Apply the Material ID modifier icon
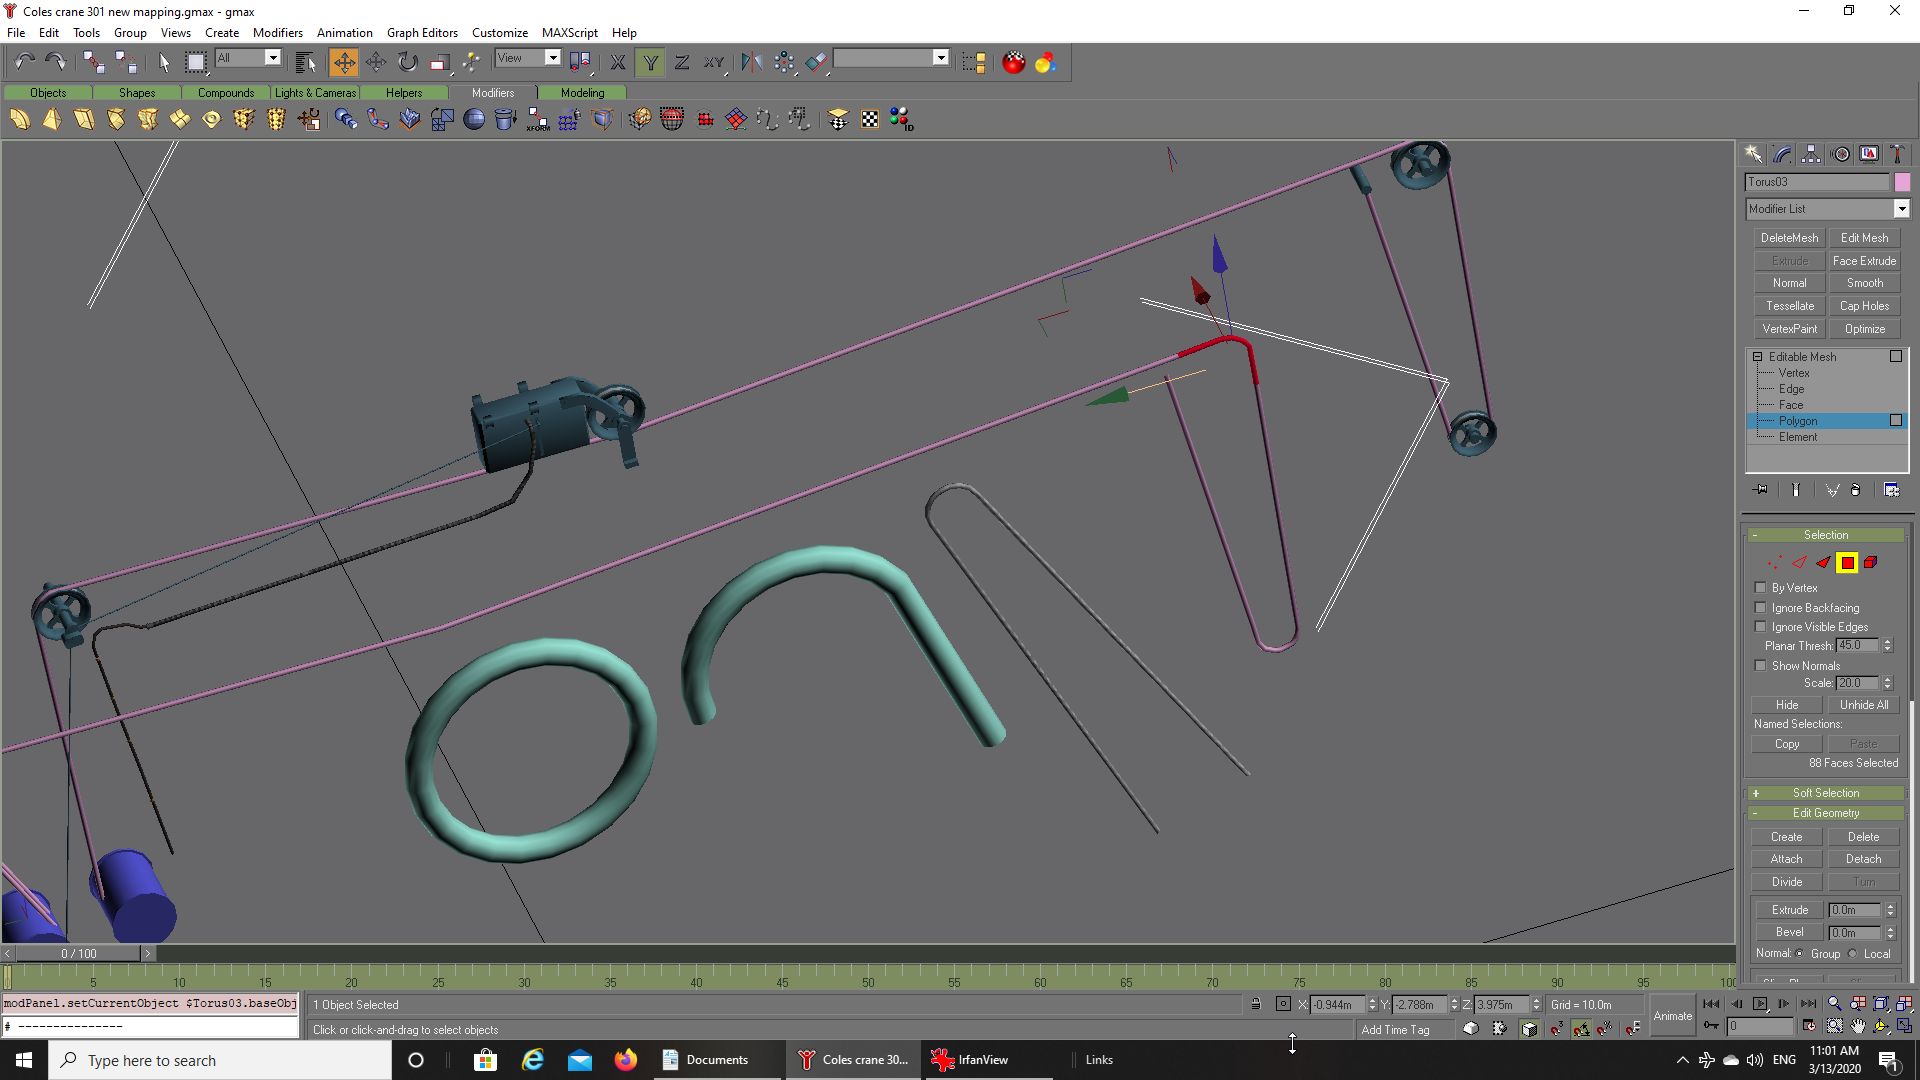Image resolution: width=1920 pixels, height=1080 pixels. (901, 120)
